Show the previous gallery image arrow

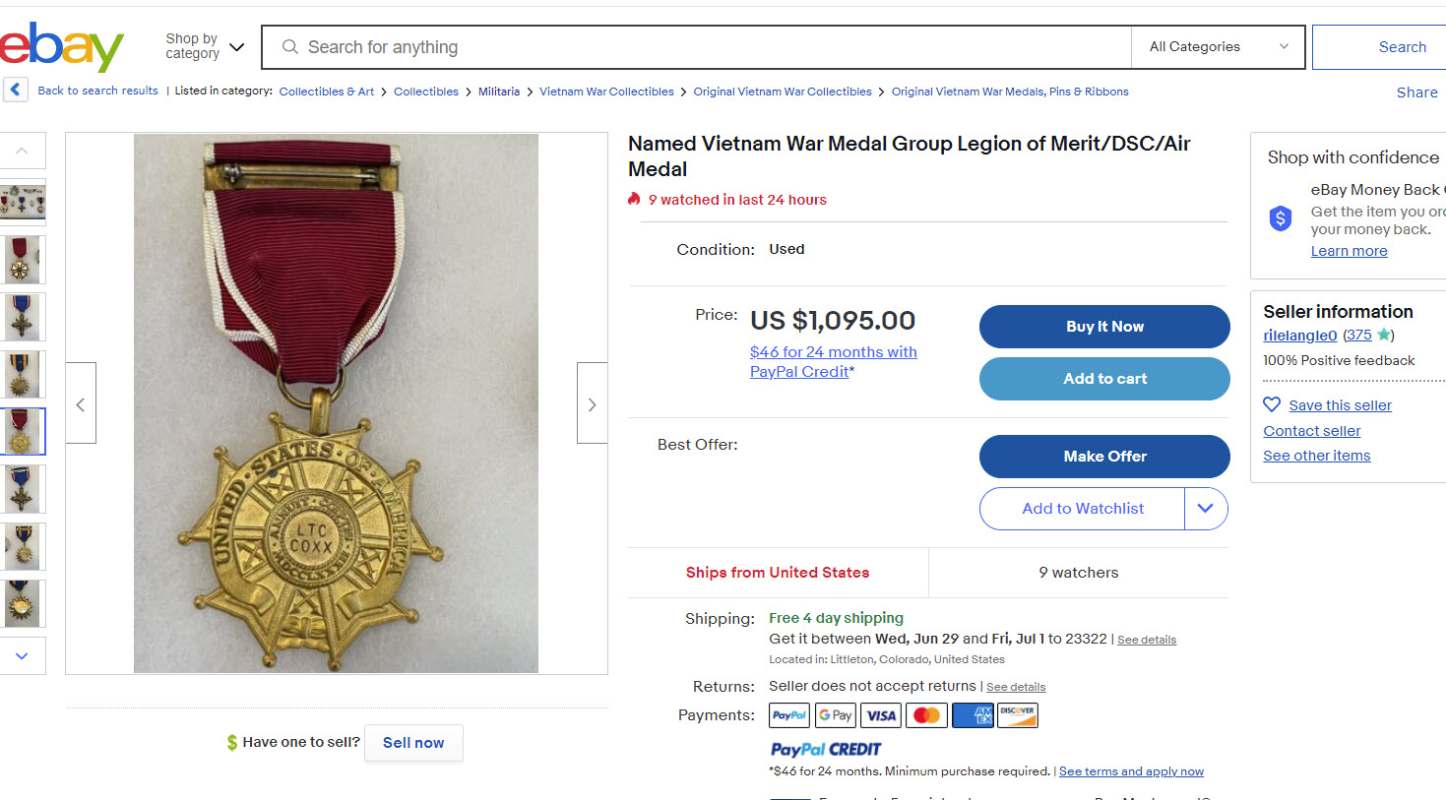coord(81,404)
